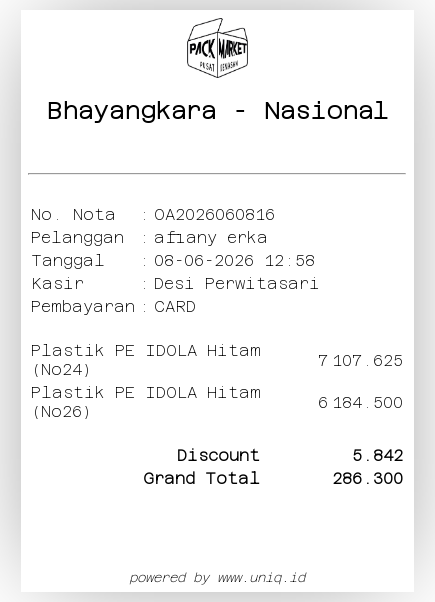Select the 184.500 item price
Image resolution: width=435 pixels, height=602 pixels.
click(368, 402)
